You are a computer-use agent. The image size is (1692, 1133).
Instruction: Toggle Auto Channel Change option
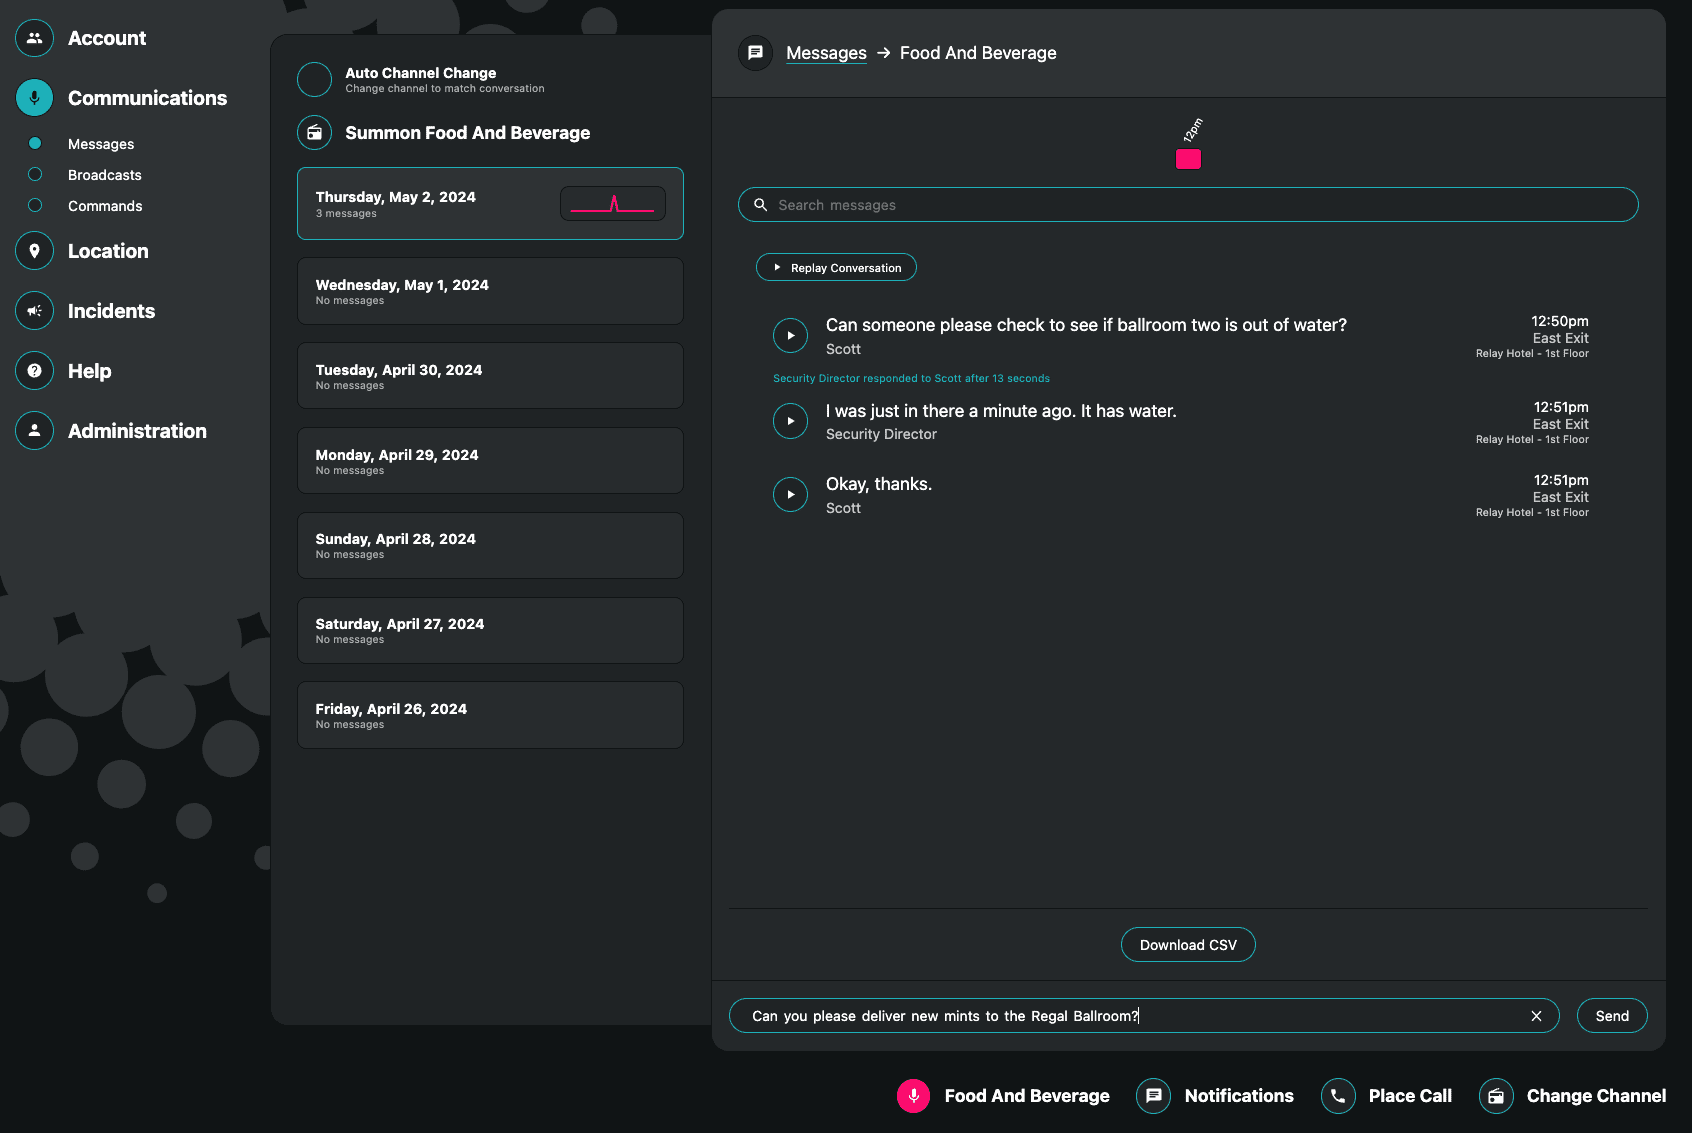pyautogui.click(x=314, y=79)
